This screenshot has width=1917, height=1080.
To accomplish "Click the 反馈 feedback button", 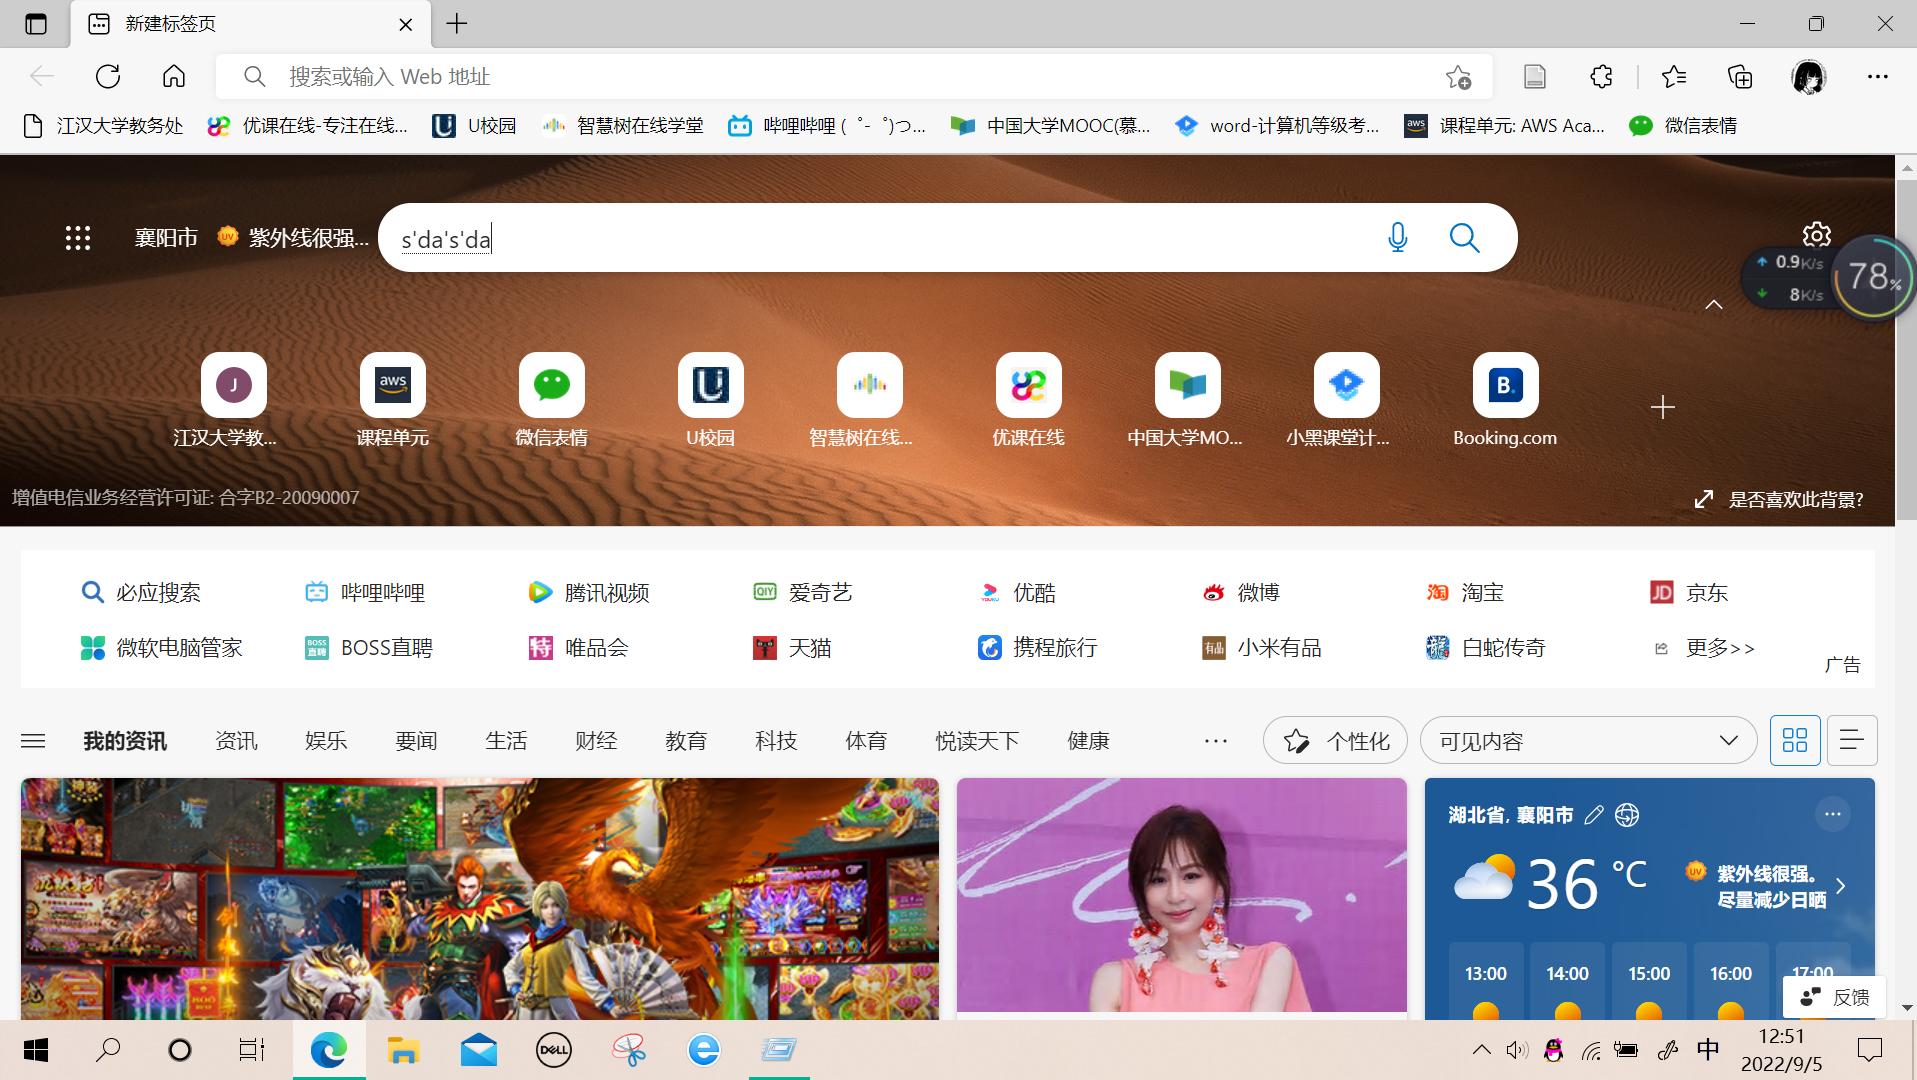I will 1834,996.
